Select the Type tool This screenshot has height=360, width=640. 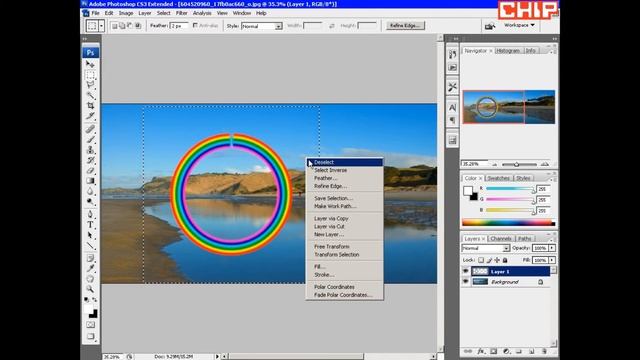click(90, 225)
